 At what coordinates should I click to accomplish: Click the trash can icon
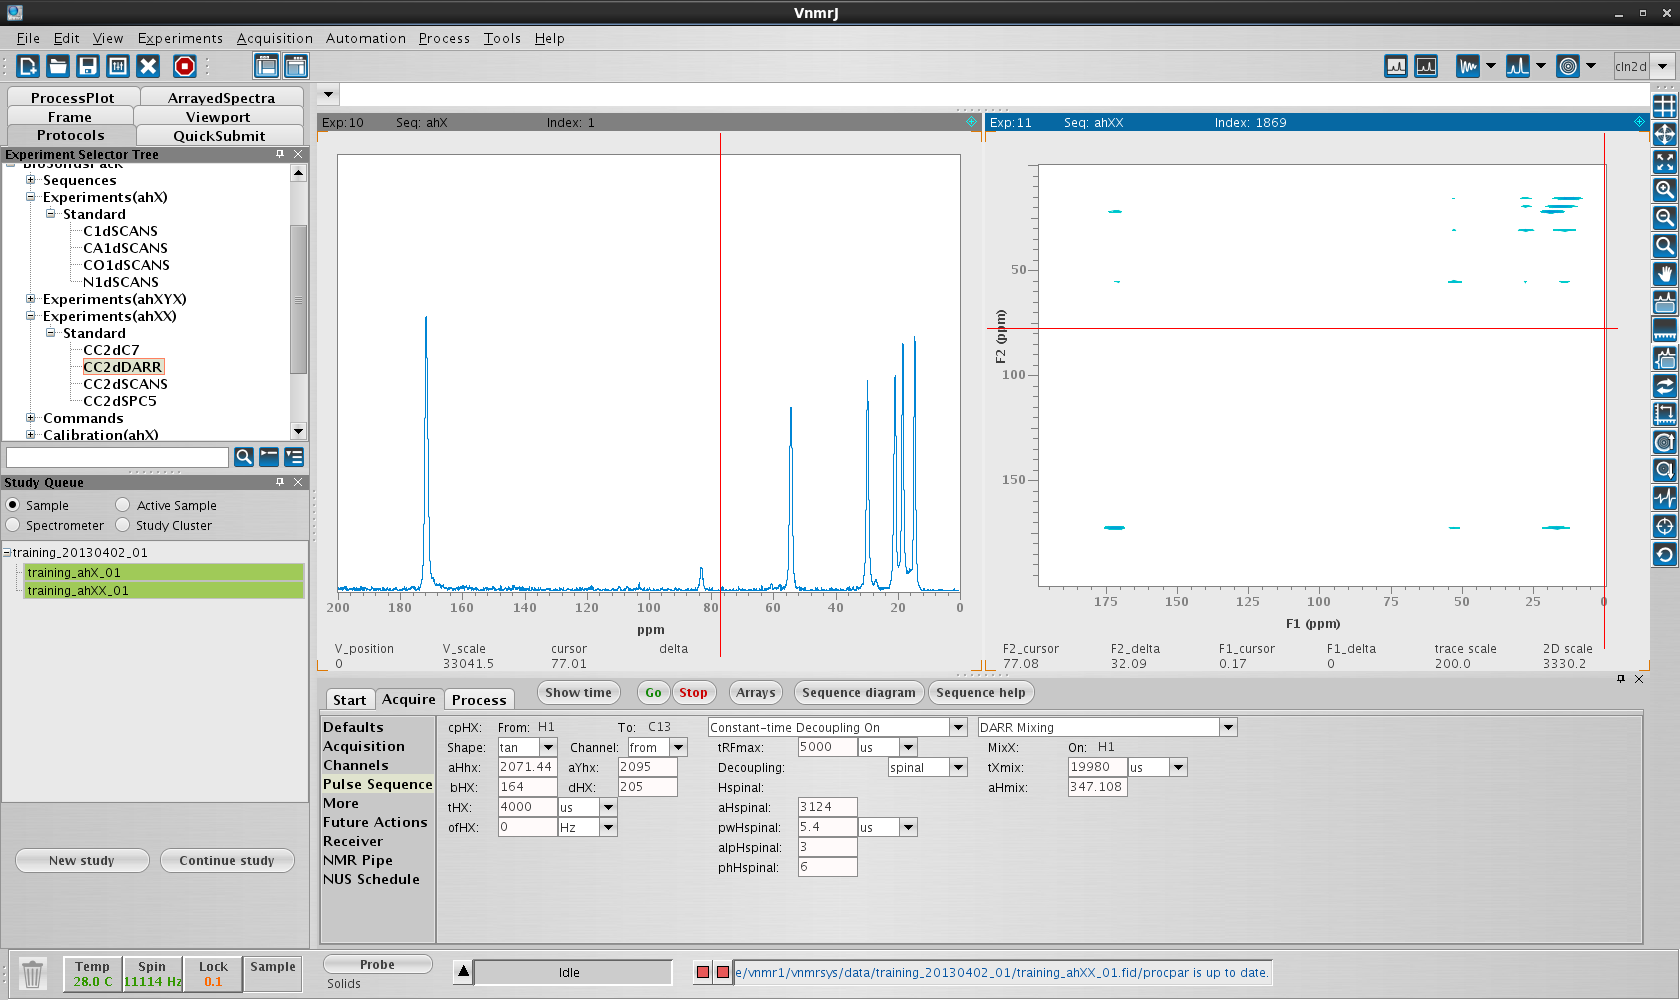tap(33, 973)
